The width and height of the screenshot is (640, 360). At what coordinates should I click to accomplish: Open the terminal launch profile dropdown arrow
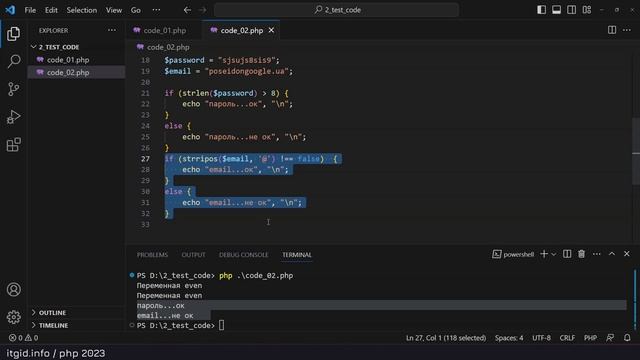tap(553, 254)
